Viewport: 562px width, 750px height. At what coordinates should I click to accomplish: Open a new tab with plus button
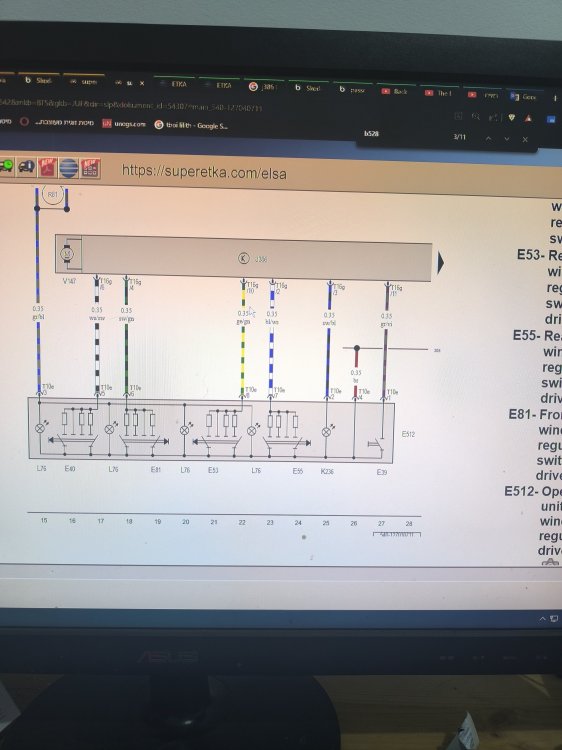555,98
